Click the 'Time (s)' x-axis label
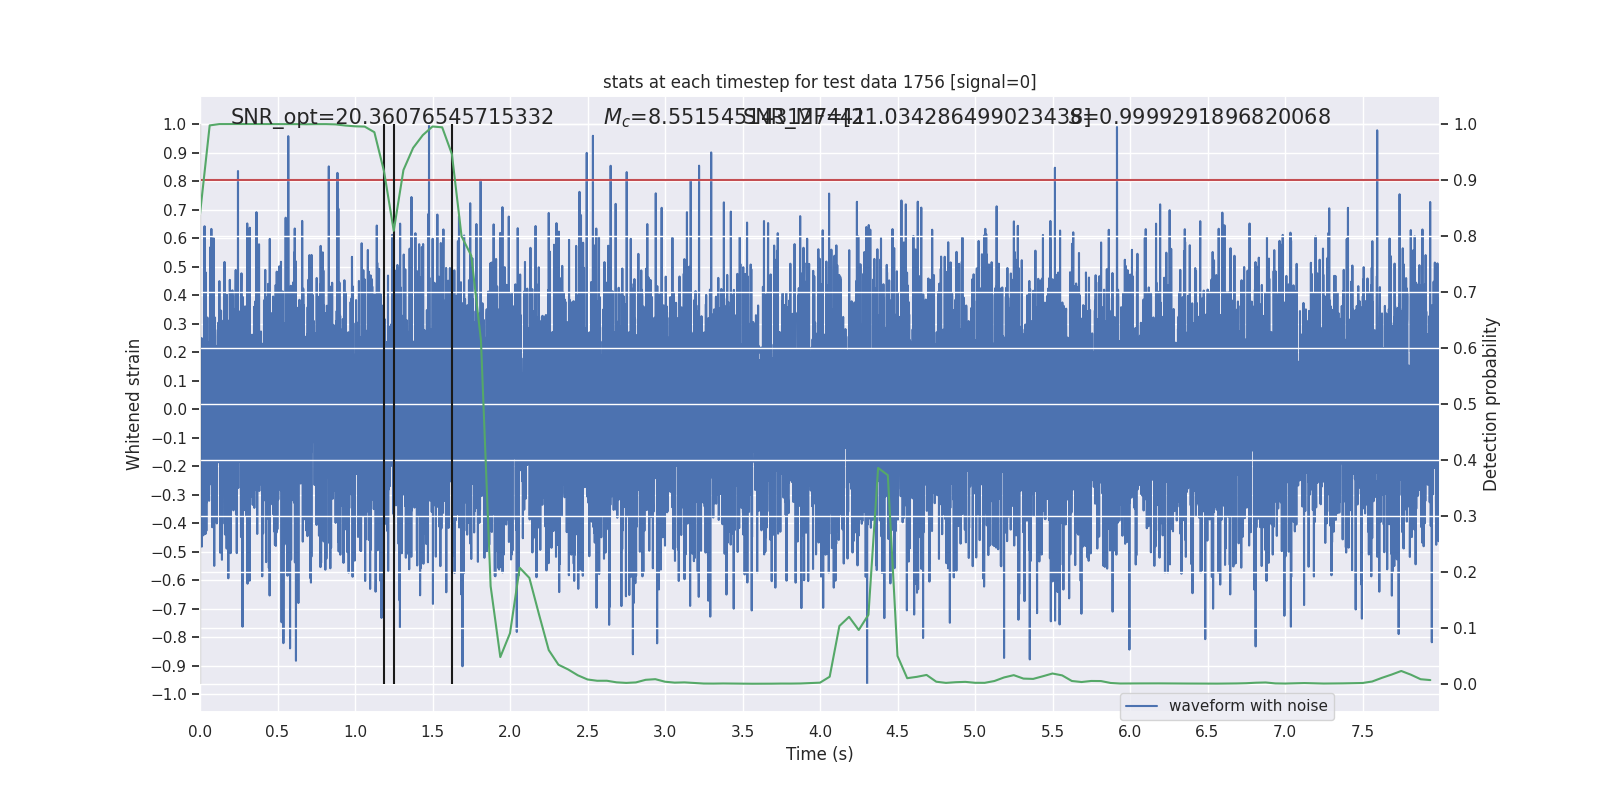 pos(819,754)
